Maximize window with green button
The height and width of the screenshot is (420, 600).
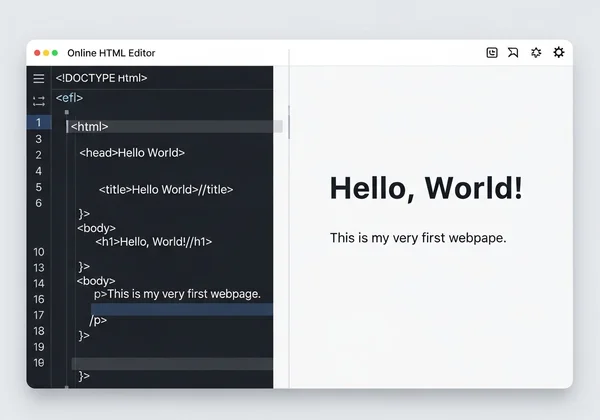(x=55, y=53)
